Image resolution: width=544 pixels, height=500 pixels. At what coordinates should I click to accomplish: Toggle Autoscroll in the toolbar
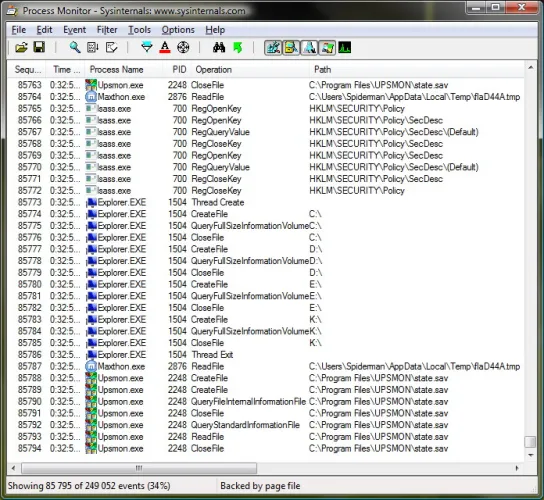click(93, 48)
